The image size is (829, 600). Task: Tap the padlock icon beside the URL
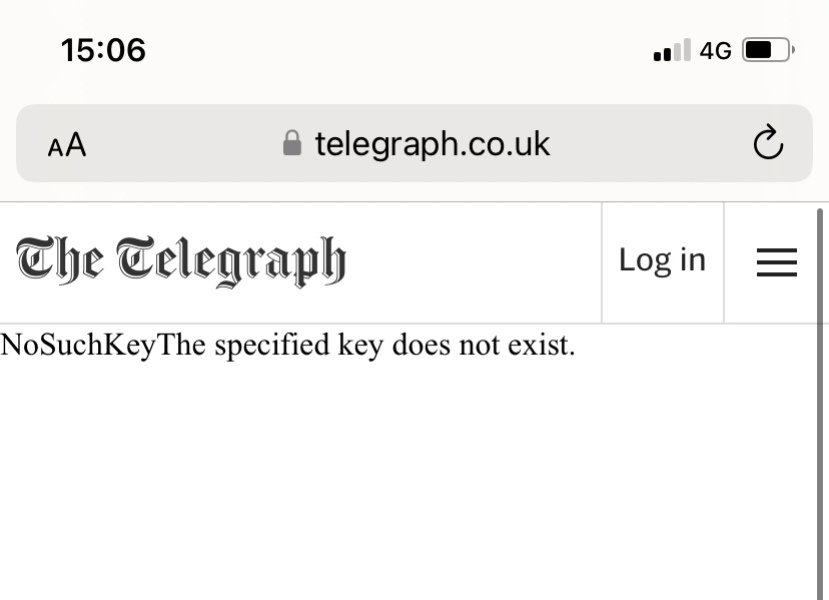[292, 143]
